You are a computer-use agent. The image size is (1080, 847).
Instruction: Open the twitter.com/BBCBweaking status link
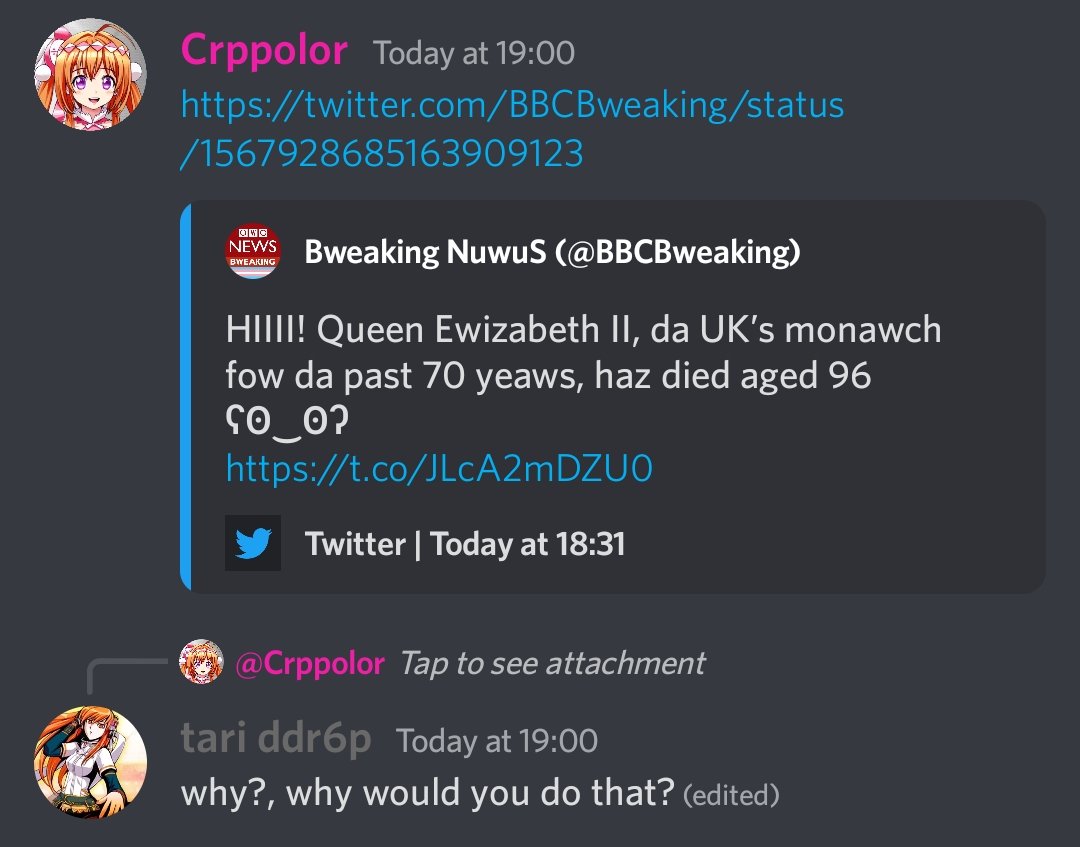[512, 129]
